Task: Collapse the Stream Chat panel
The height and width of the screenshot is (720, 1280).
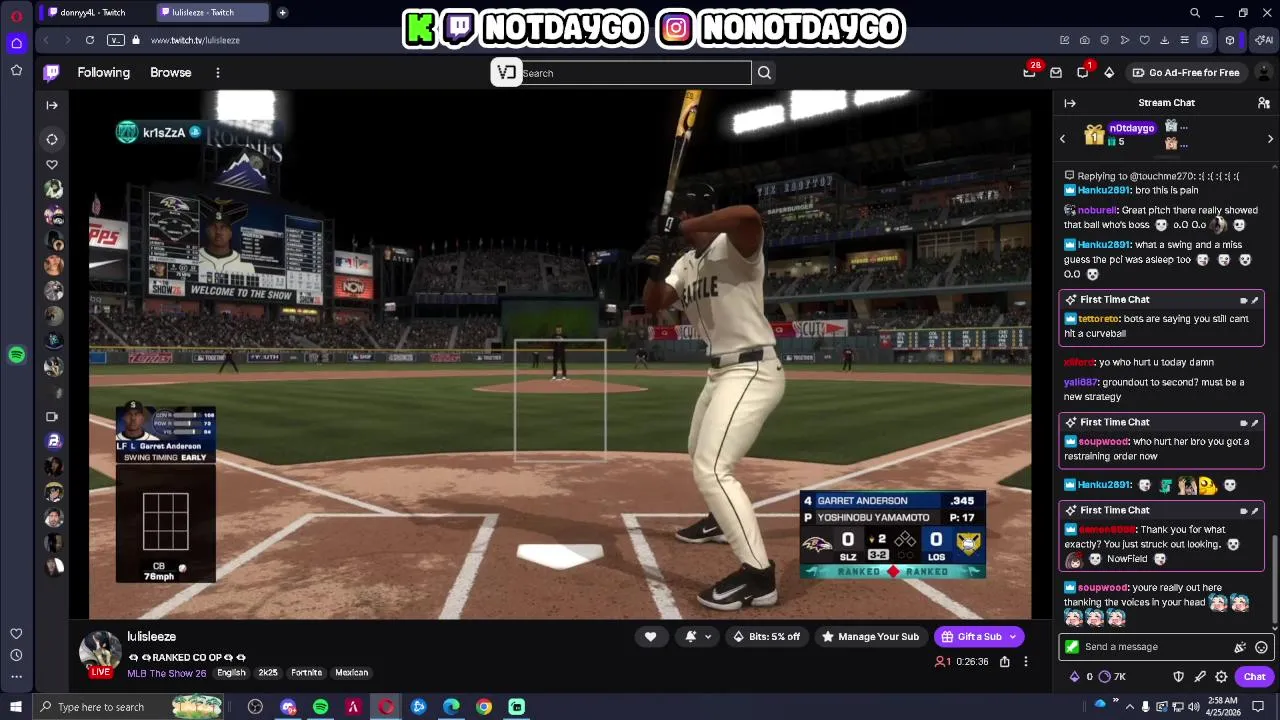Action: coord(1070,103)
